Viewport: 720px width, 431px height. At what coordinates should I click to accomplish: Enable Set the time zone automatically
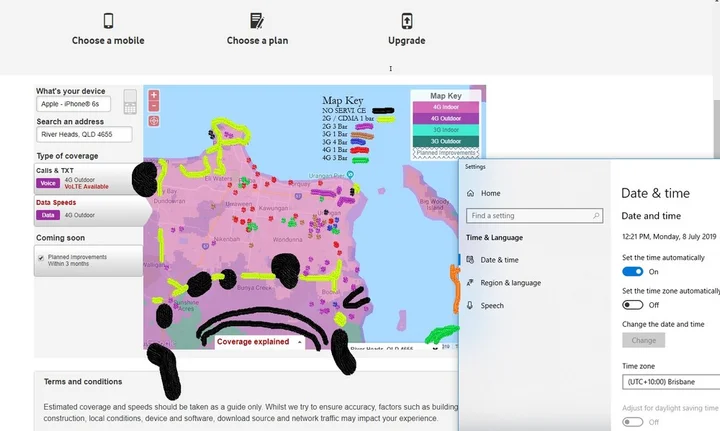coord(632,304)
